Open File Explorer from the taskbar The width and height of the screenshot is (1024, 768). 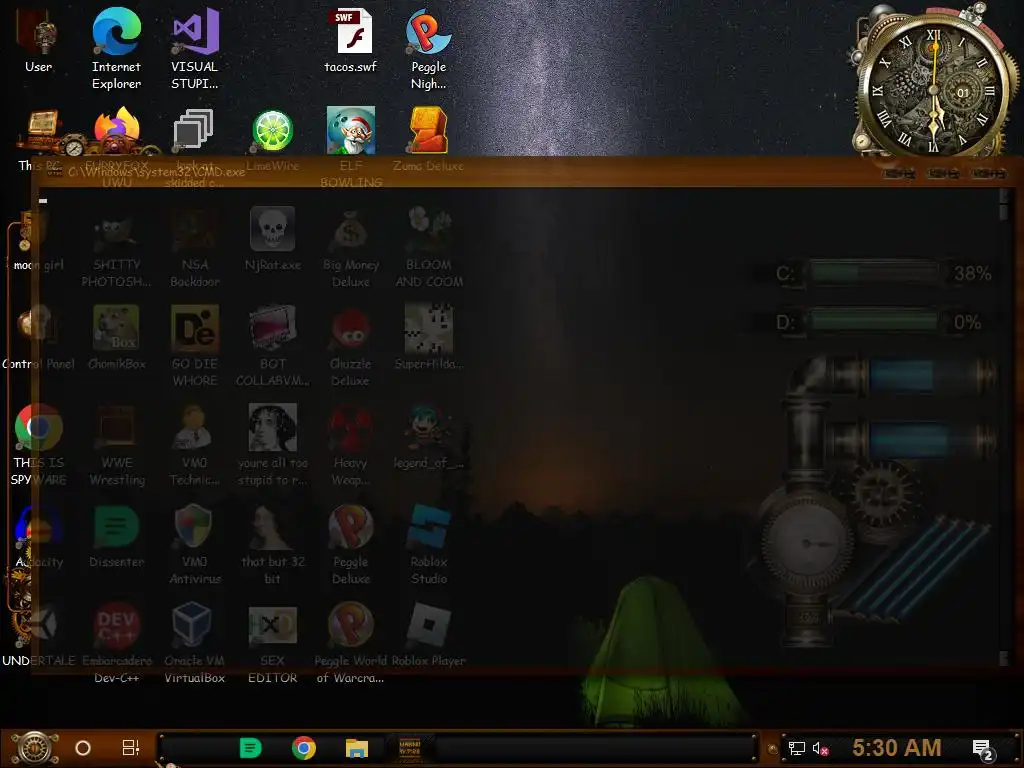(x=357, y=748)
